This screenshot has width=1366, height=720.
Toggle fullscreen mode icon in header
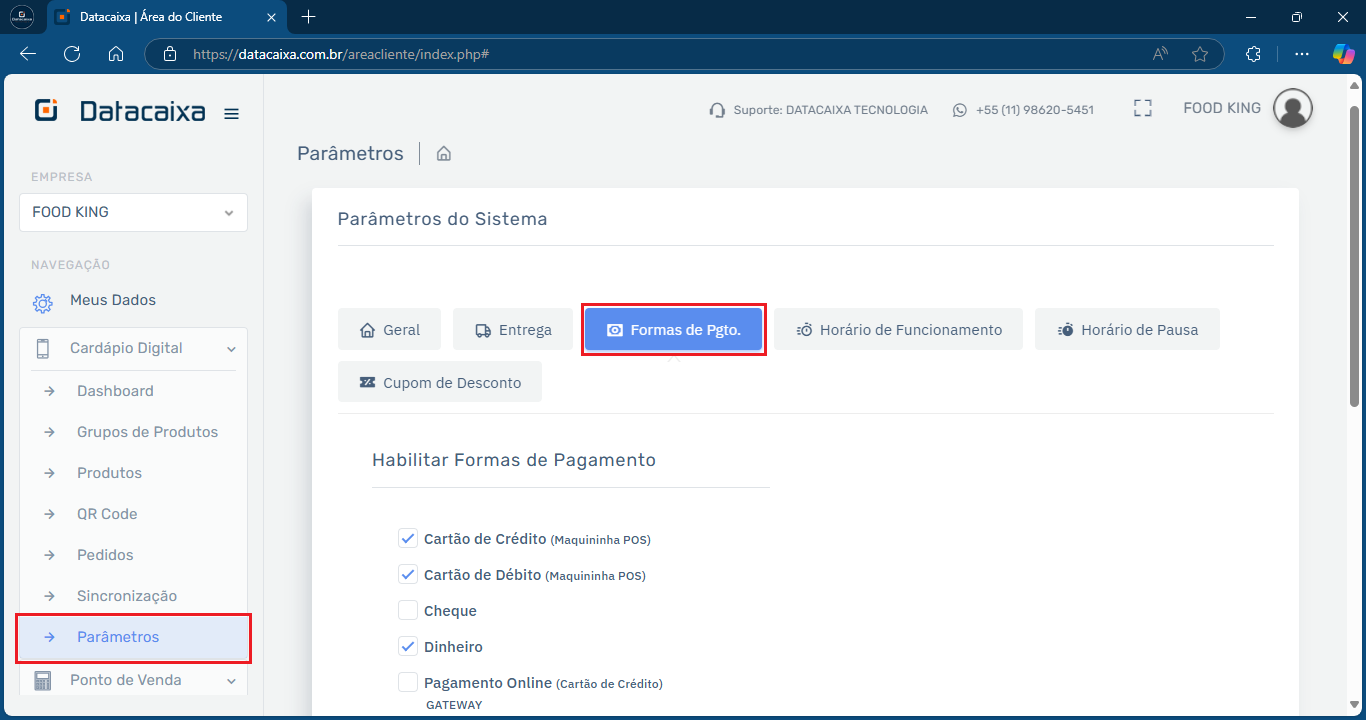(1143, 109)
